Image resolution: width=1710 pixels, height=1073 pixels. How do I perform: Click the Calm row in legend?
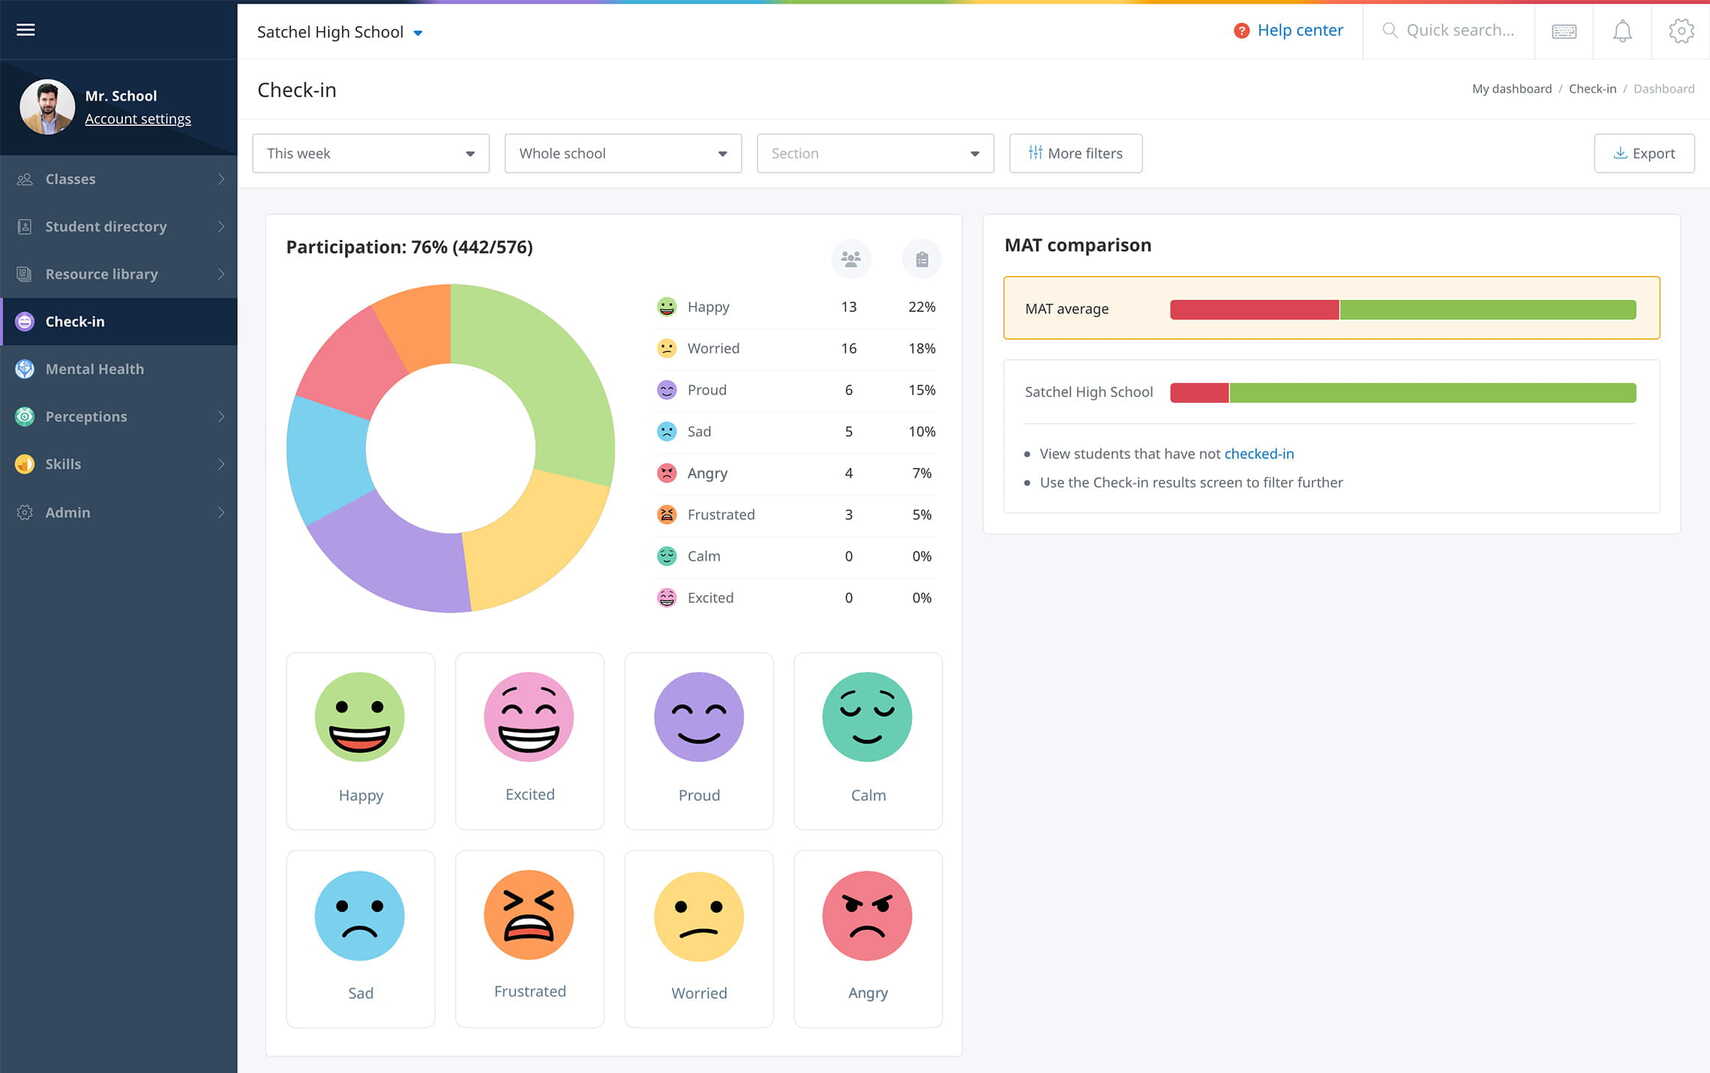coord(799,556)
